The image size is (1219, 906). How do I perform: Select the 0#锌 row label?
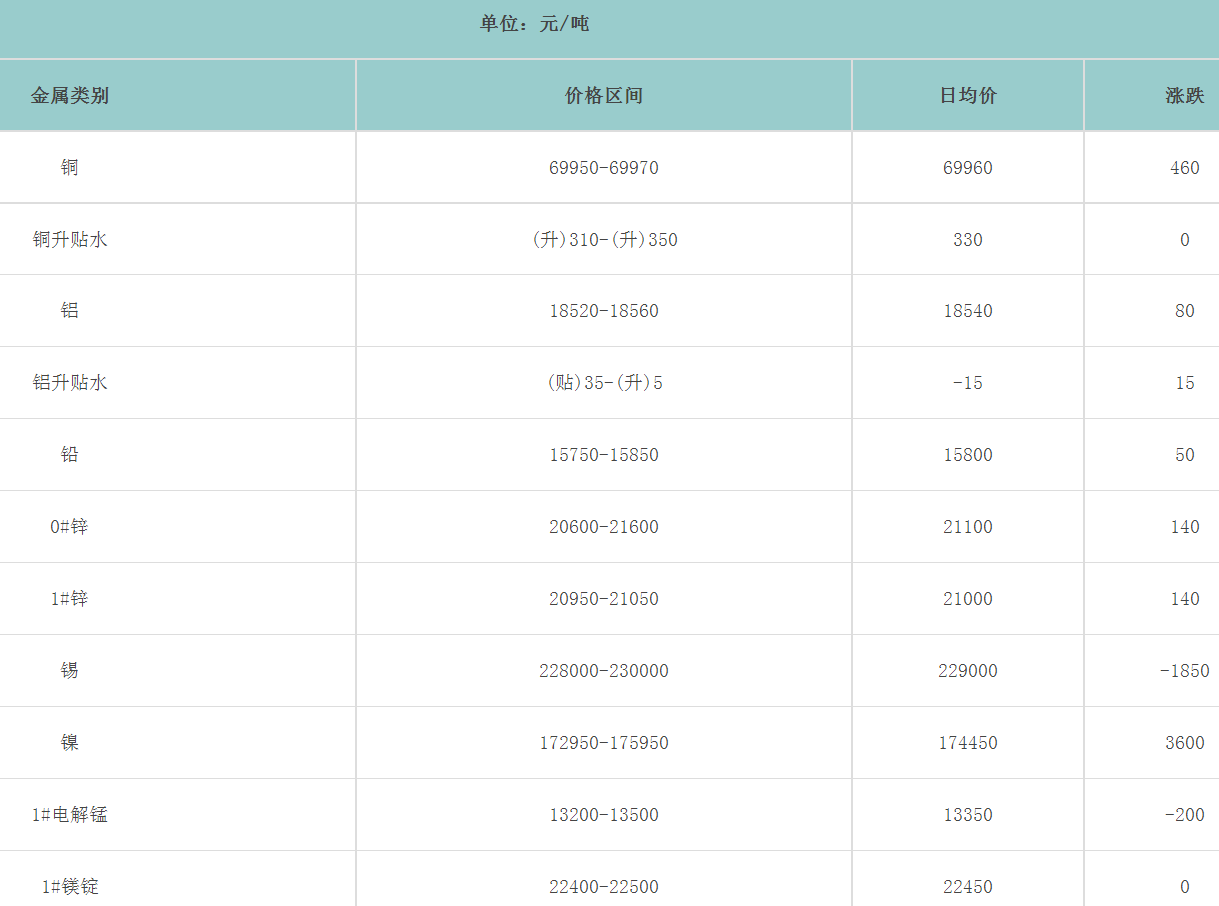pos(69,527)
